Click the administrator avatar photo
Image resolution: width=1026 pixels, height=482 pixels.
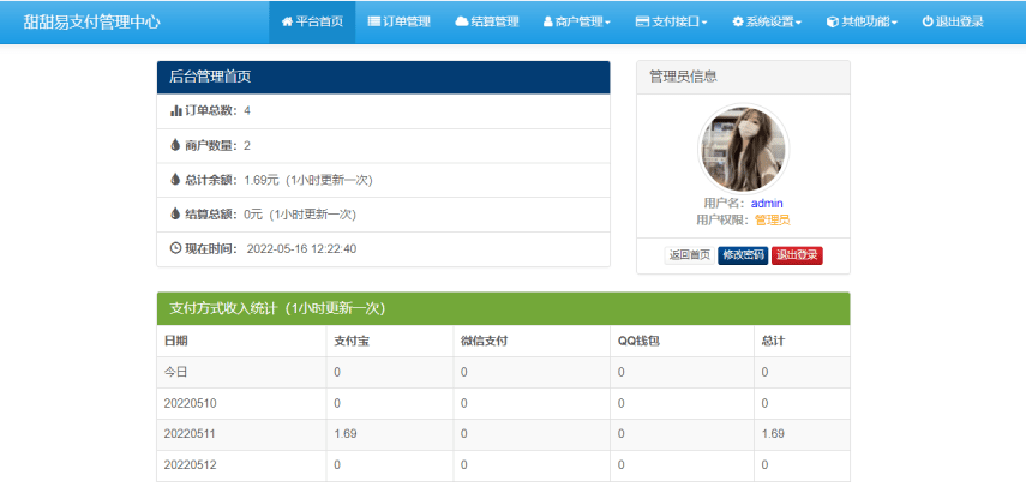coord(743,149)
